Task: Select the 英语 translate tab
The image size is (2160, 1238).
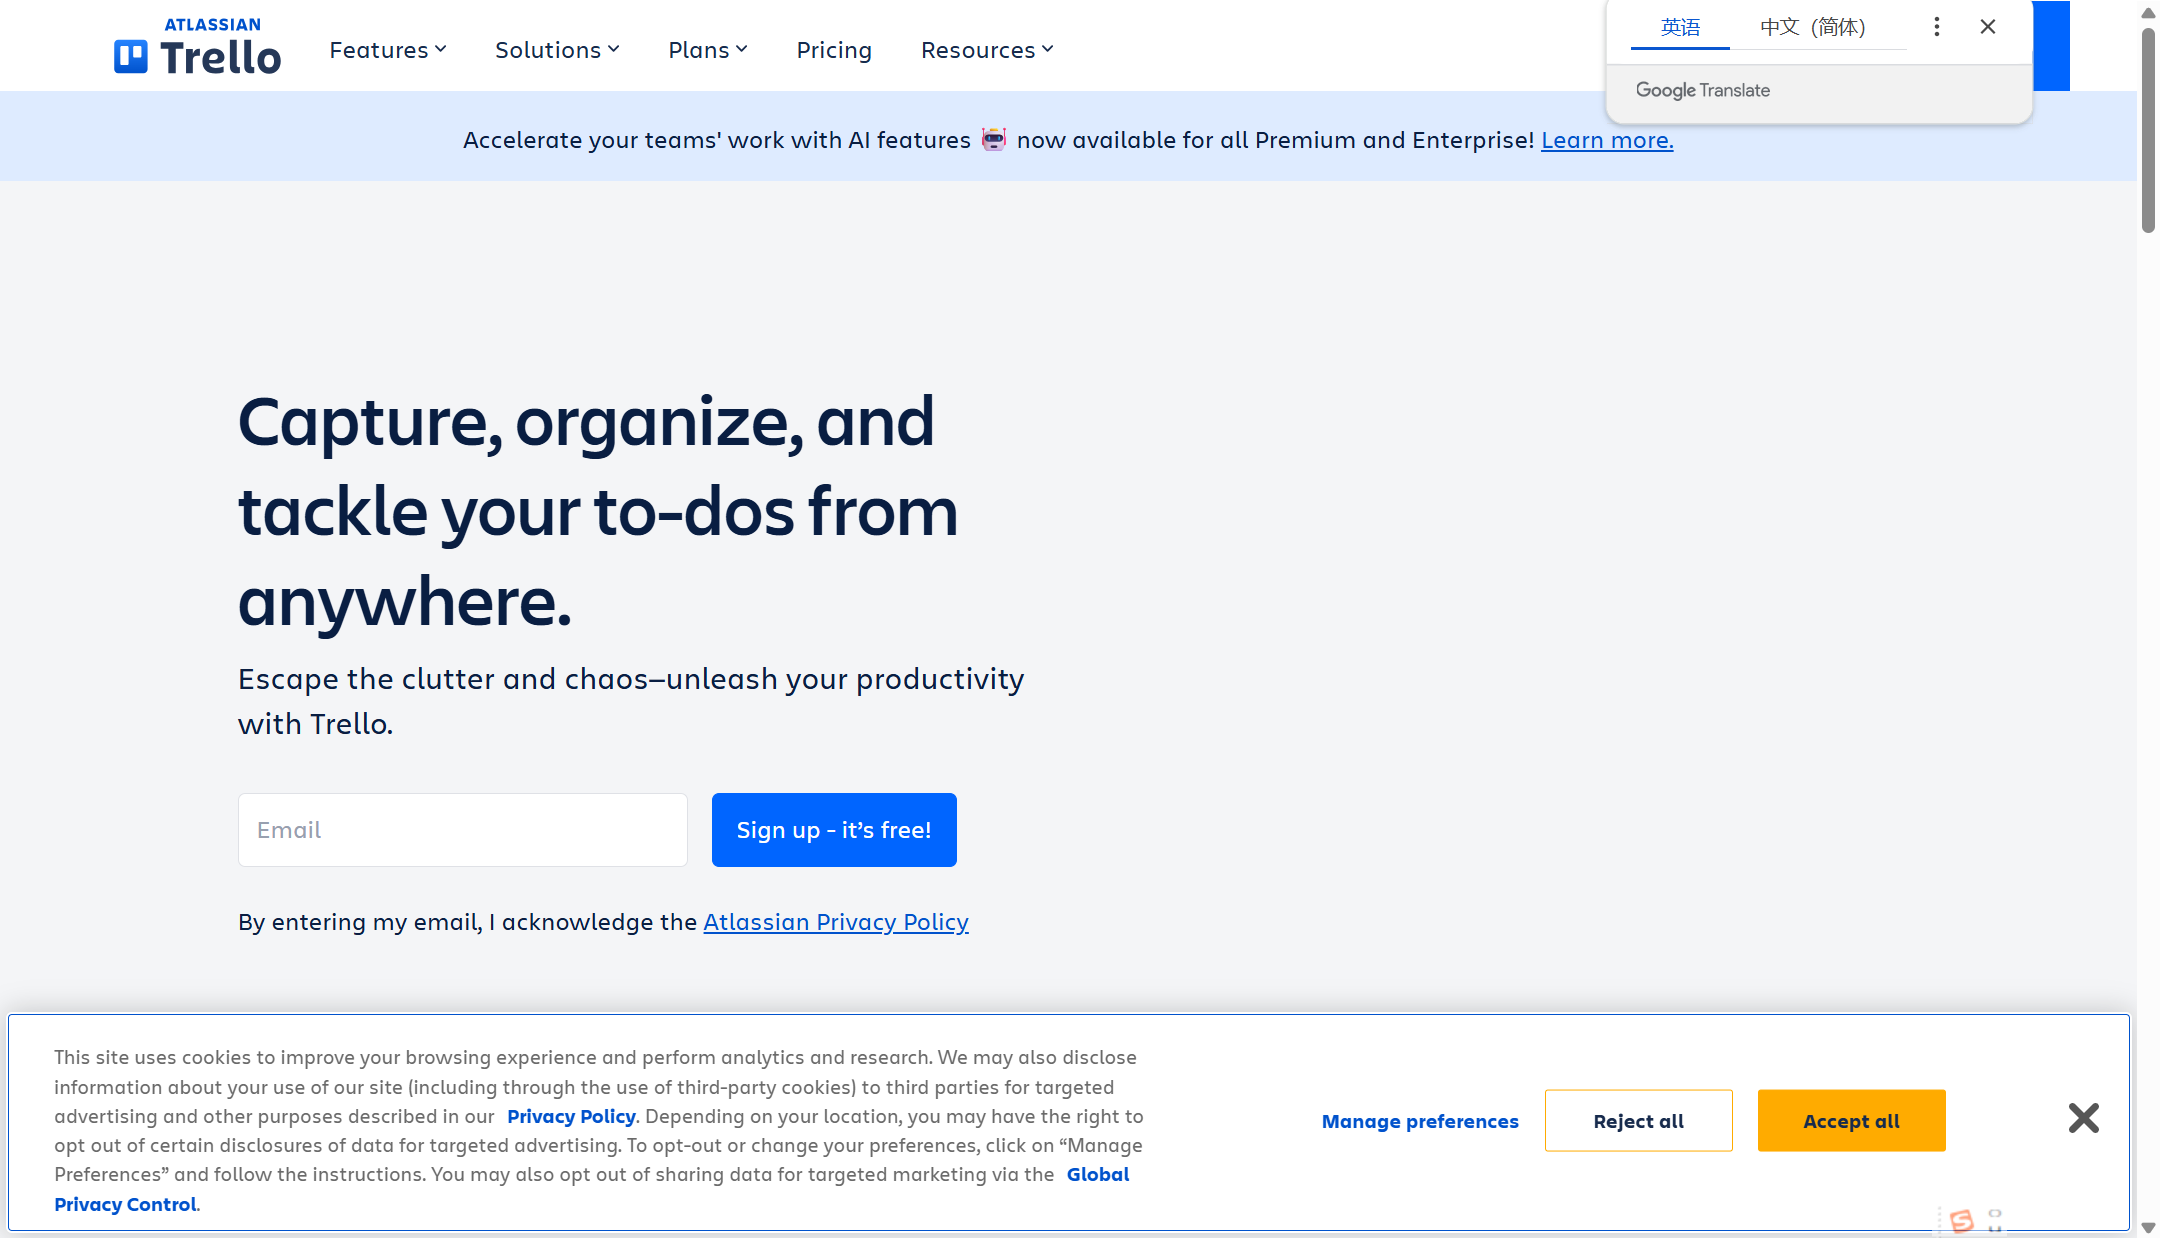Action: 1680,28
